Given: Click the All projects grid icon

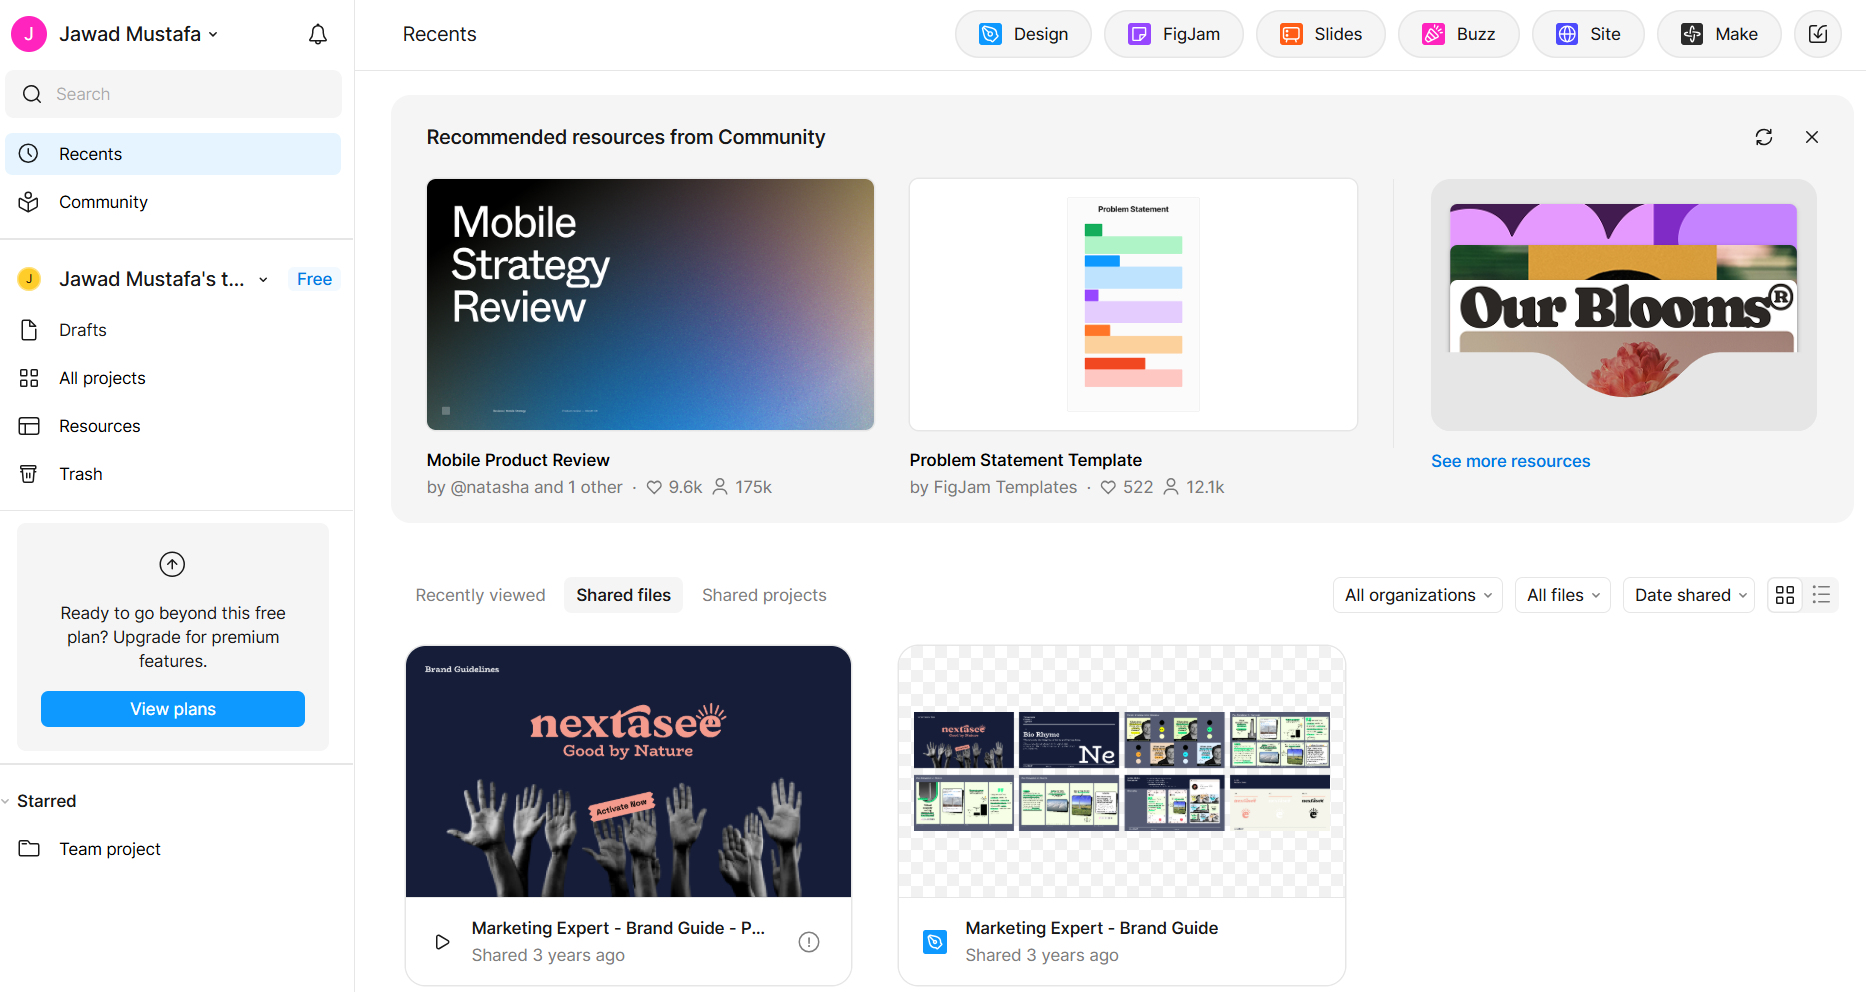Looking at the screenshot, I should point(29,378).
